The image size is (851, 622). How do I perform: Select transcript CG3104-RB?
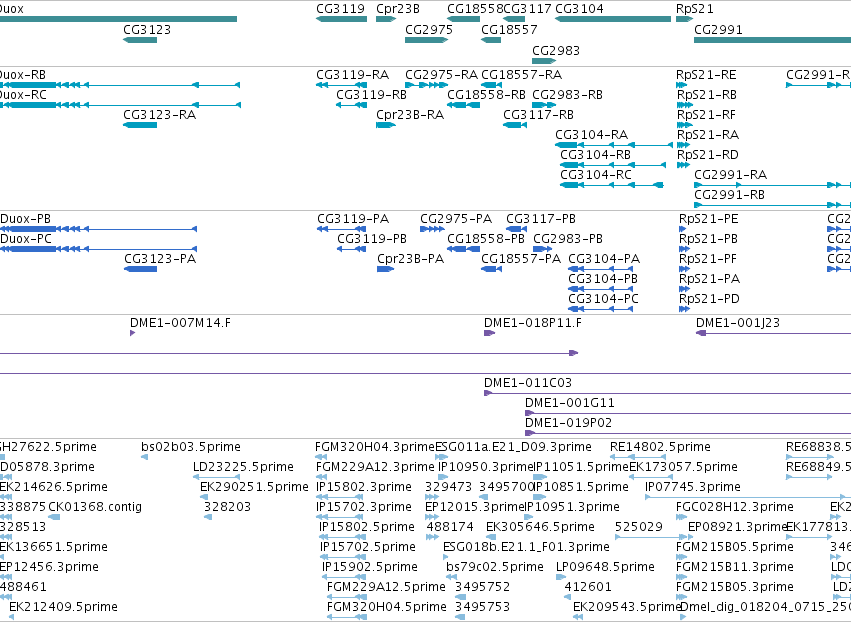pos(595,155)
